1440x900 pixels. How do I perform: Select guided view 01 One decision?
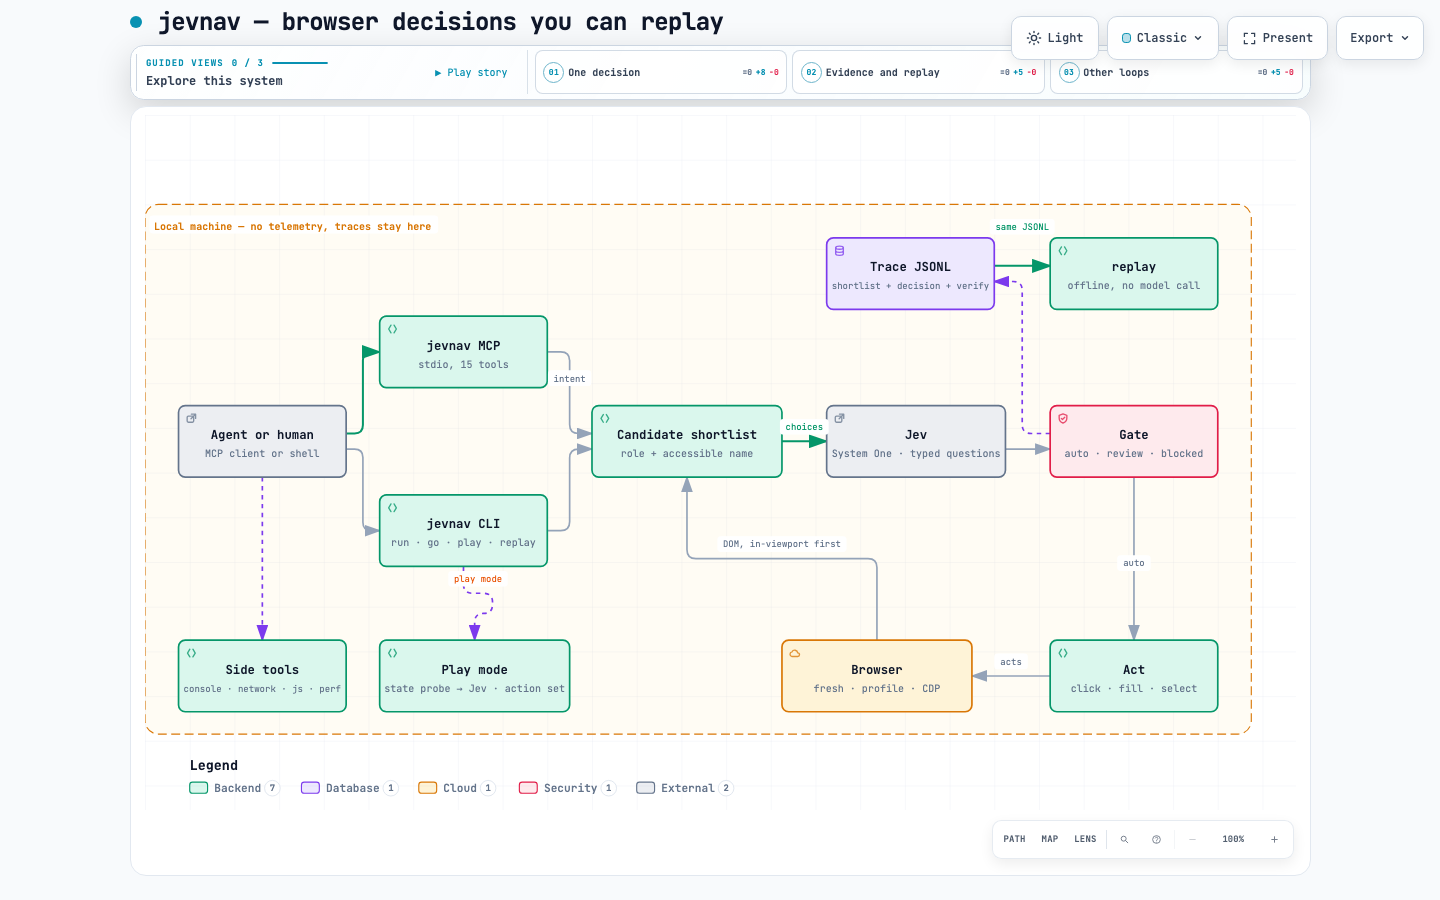pyautogui.click(x=661, y=72)
